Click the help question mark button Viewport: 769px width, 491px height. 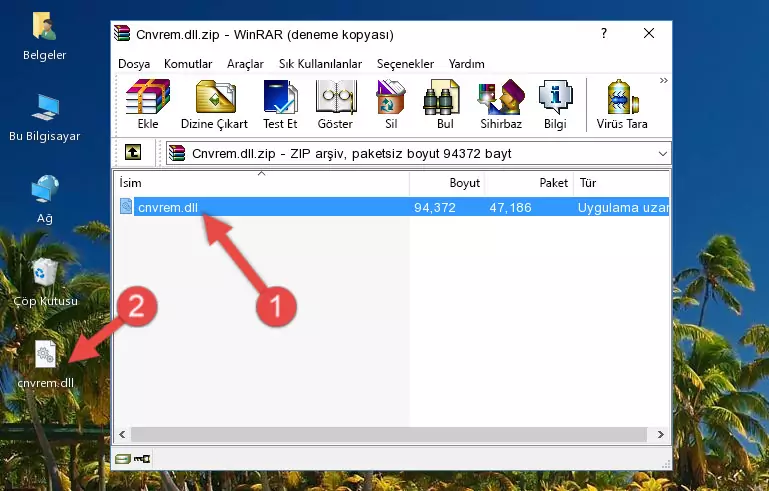[604, 33]
